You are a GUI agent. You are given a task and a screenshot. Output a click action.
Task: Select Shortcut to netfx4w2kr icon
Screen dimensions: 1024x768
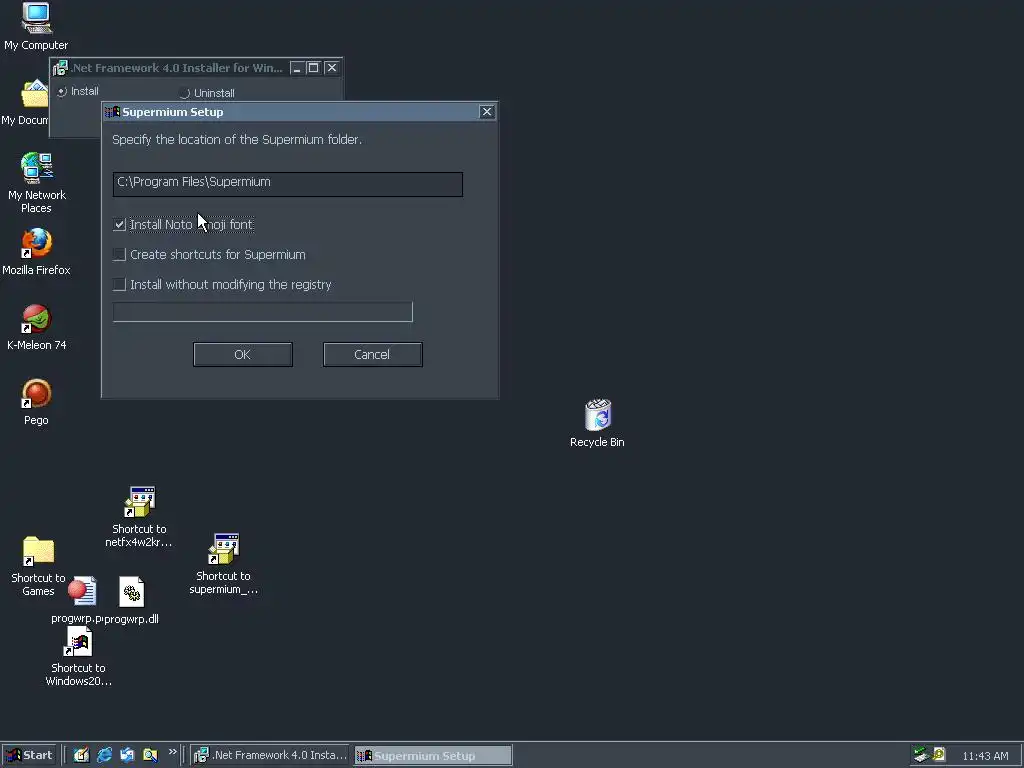coord(140,502)
